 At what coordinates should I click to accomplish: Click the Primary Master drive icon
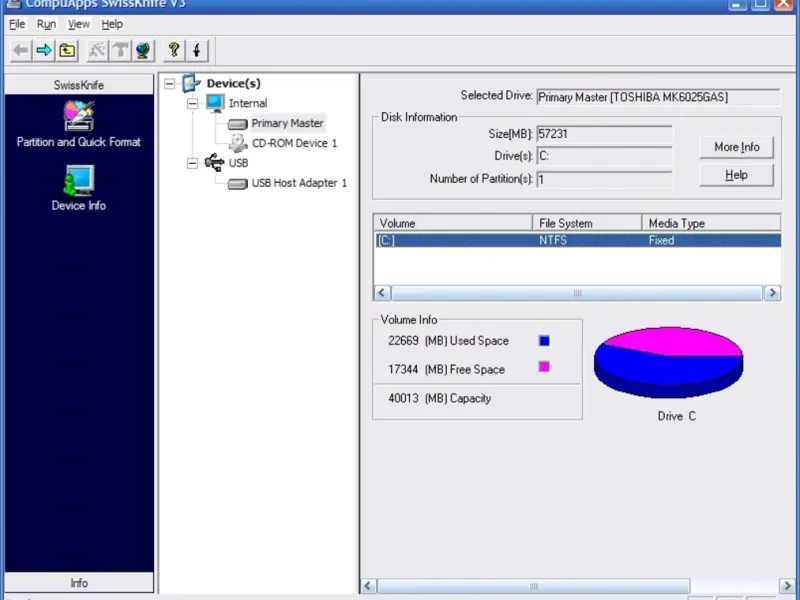[237, 124]
